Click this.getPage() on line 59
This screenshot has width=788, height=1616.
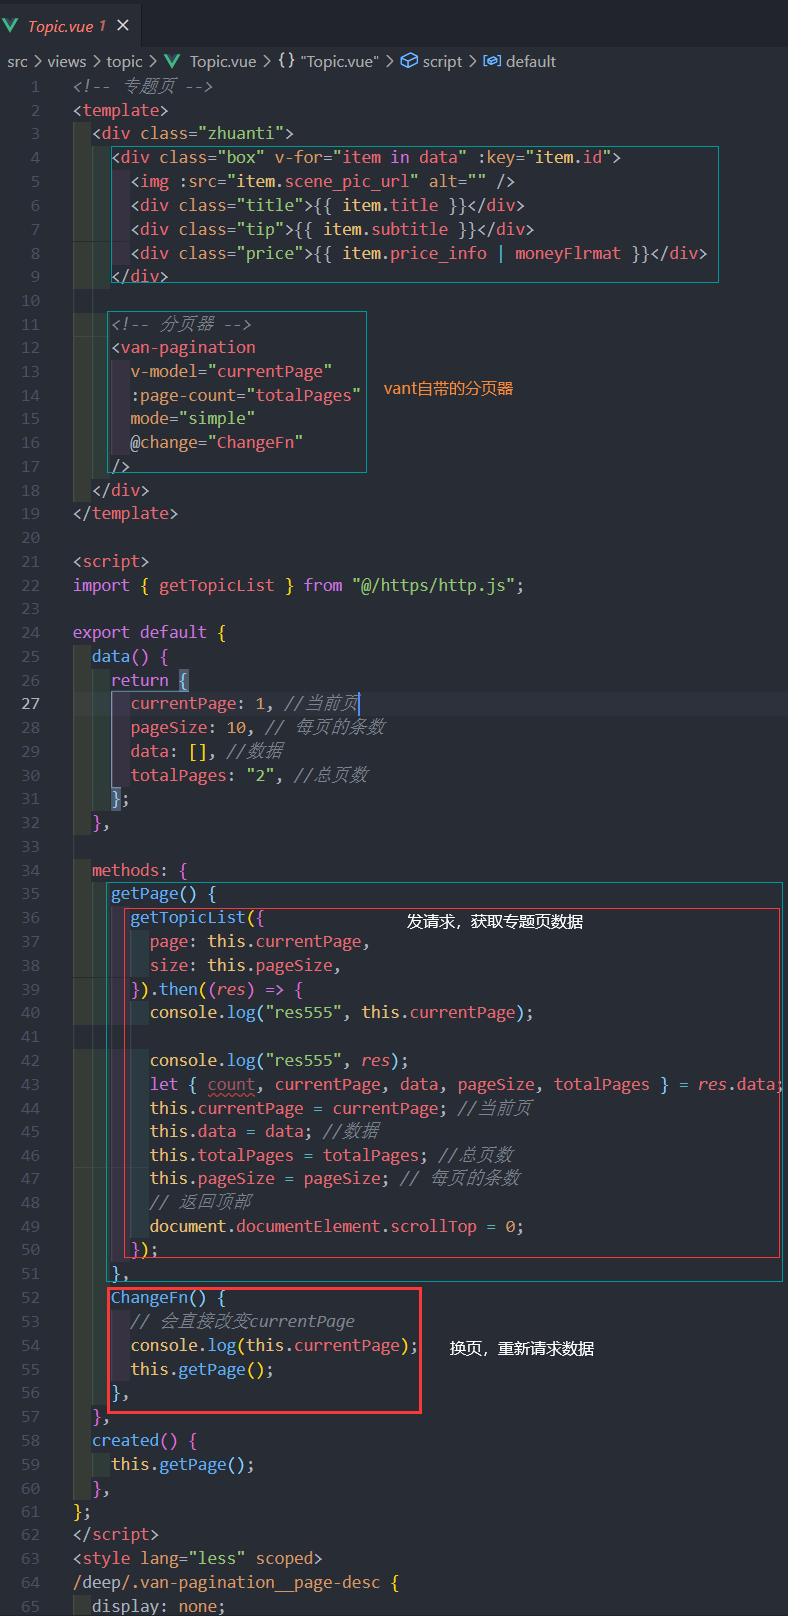[178, 1465]
